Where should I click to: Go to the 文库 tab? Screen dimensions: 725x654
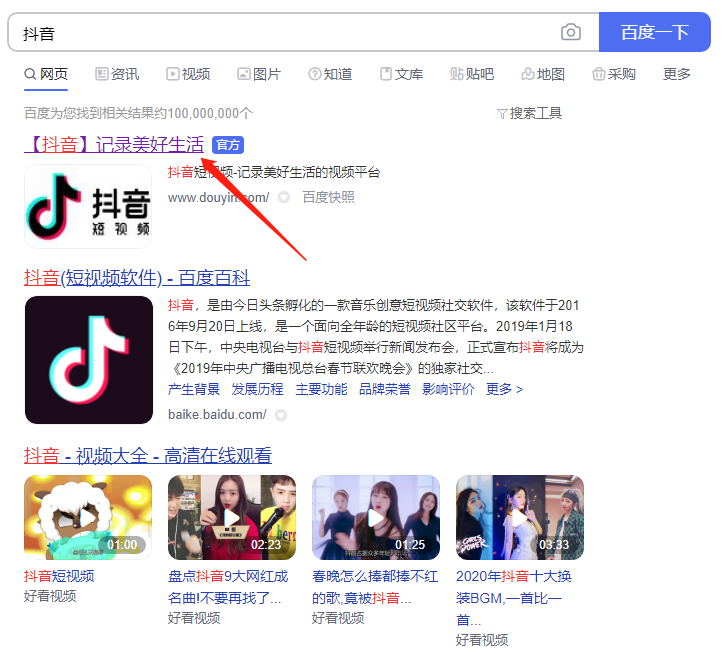click(x=401, y=74)
